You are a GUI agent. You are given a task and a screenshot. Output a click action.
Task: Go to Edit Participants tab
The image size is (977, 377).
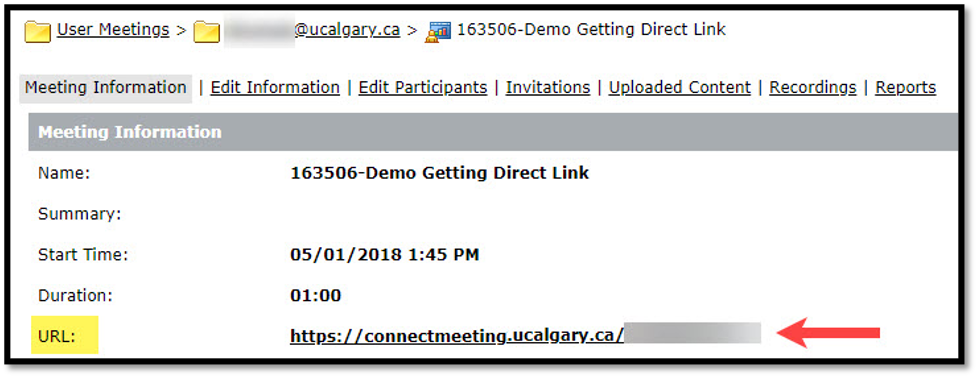tap(422, 88)
